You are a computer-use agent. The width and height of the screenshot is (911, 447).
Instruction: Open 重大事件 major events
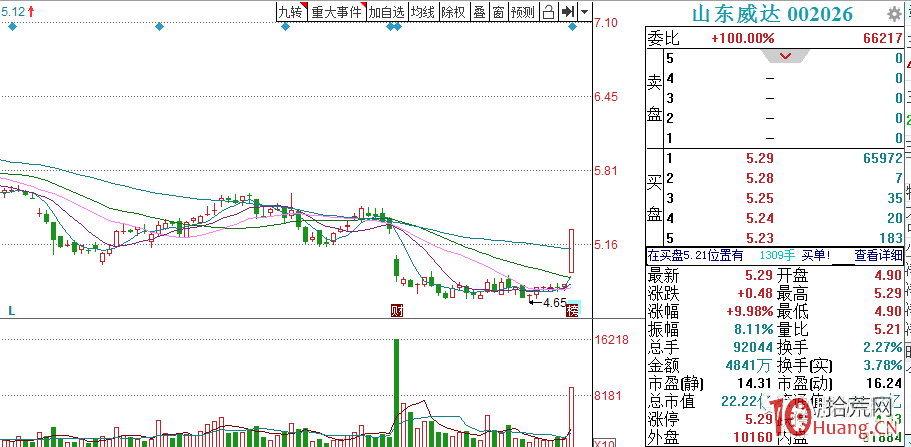click(x=336, y=12)
